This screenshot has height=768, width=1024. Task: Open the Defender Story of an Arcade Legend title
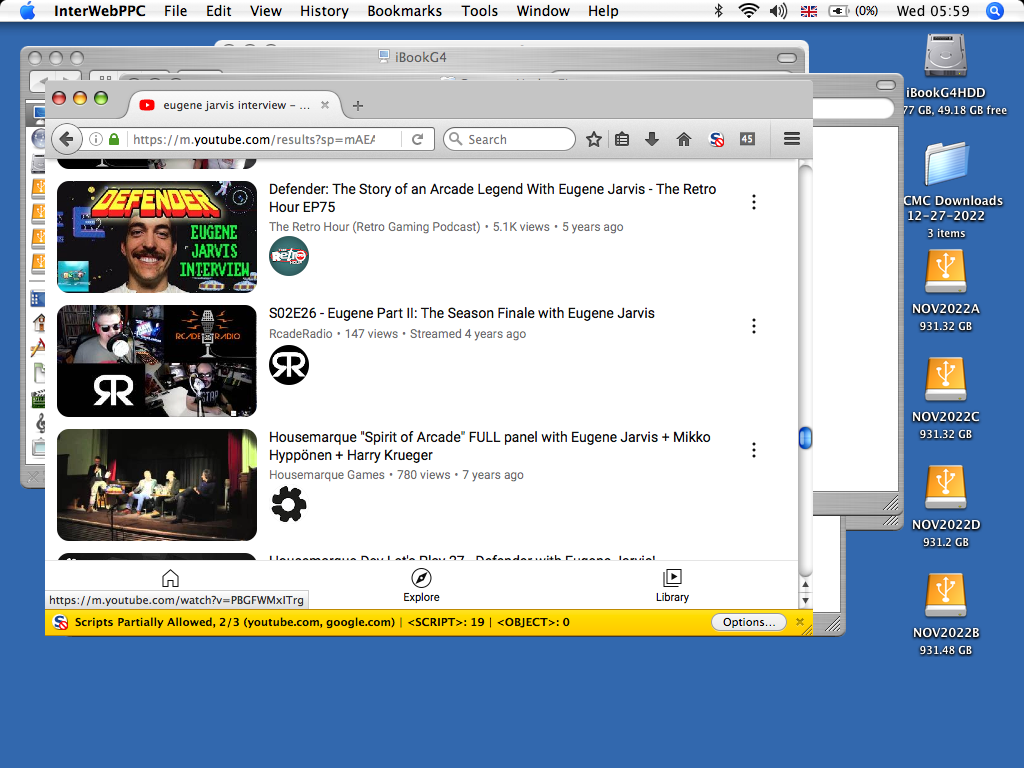[x=492, y=198]
